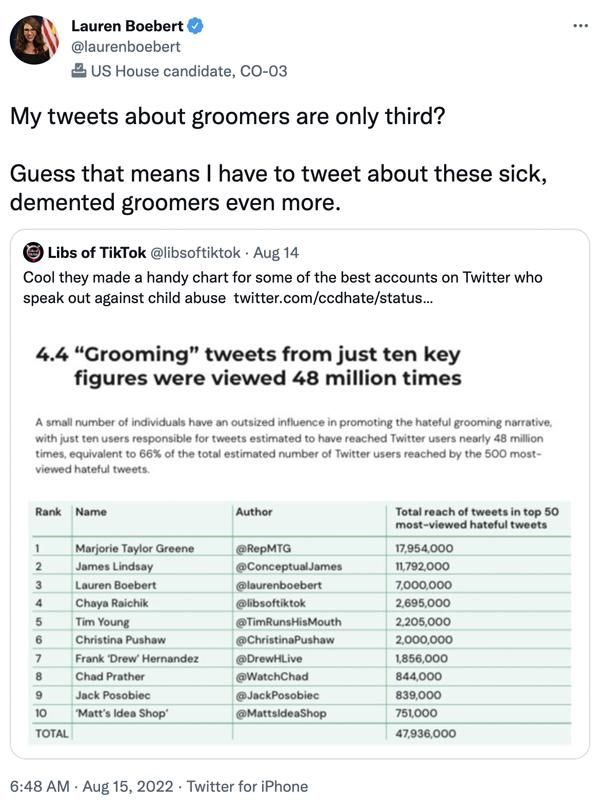600x803 pixels.
Task: Click the chart title about 48 million views
Action: (248, 364)
